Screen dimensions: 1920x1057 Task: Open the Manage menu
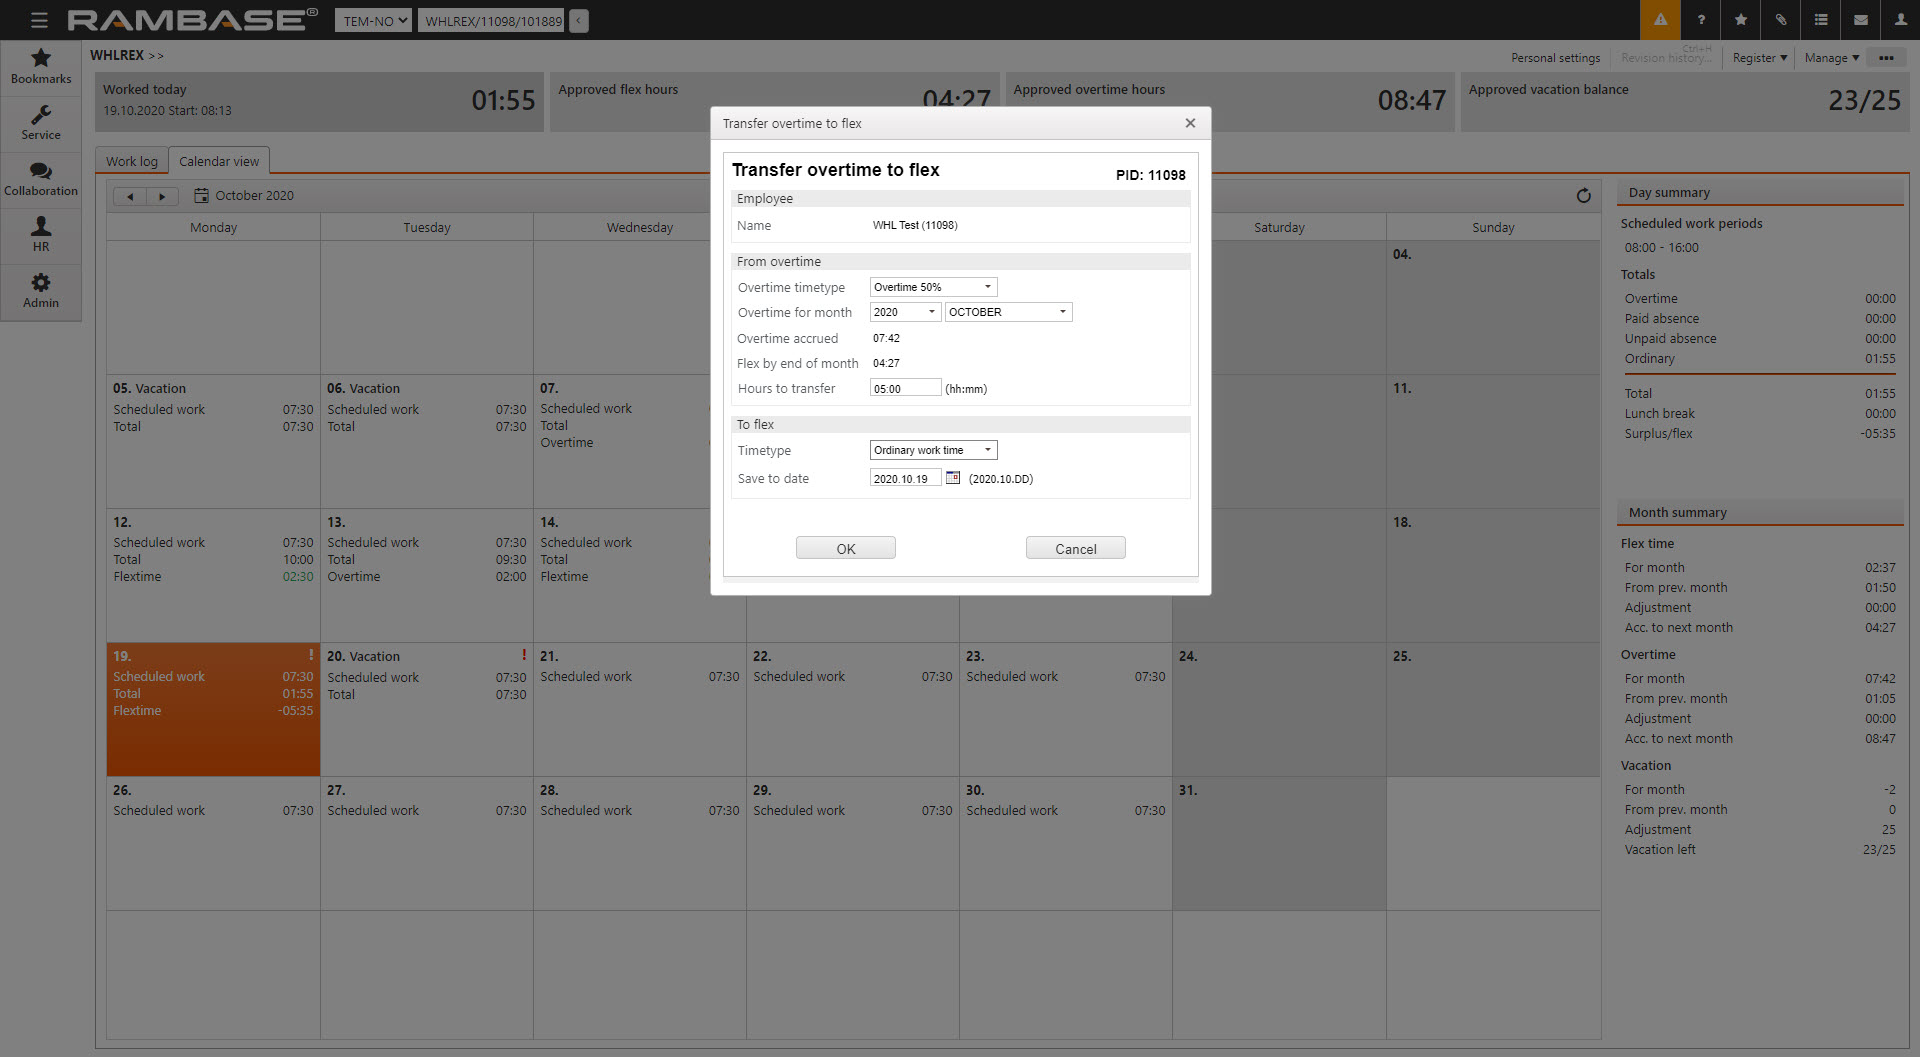(x=1831, y=58)
